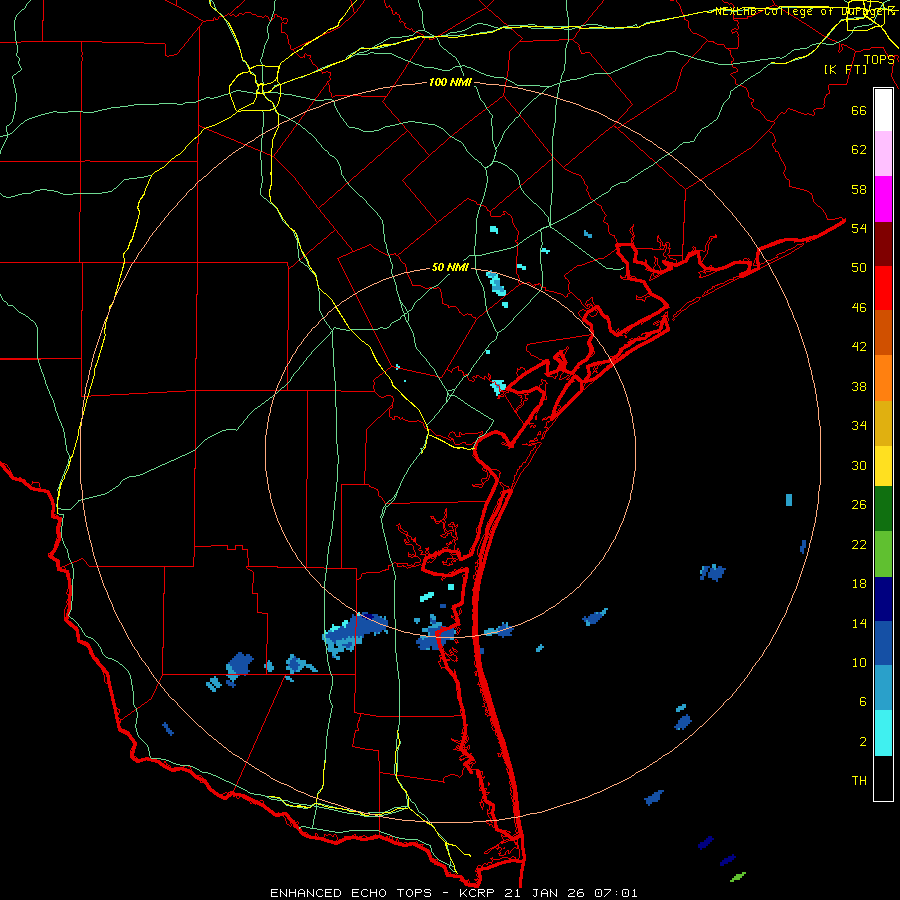Click the '50 NMI' range ring label
Viewport: 900px width, 900px height.
[450, 267]
